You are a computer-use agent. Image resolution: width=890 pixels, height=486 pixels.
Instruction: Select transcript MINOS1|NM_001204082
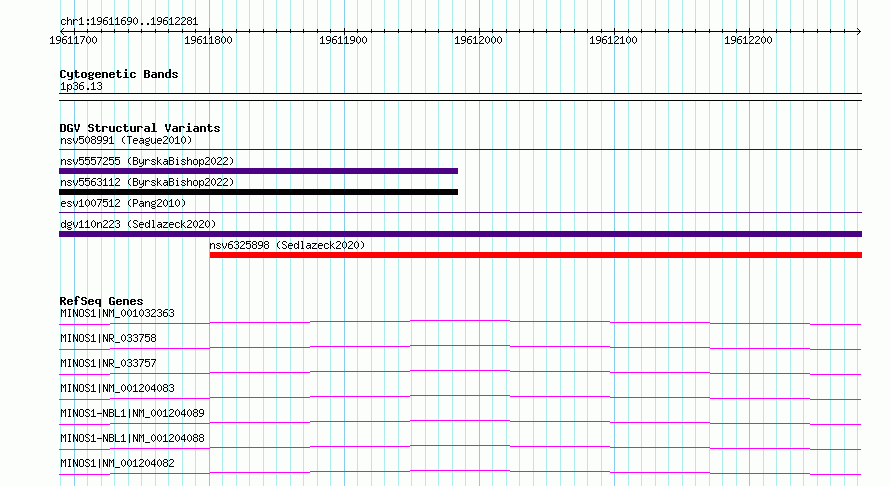pos(117,463)
